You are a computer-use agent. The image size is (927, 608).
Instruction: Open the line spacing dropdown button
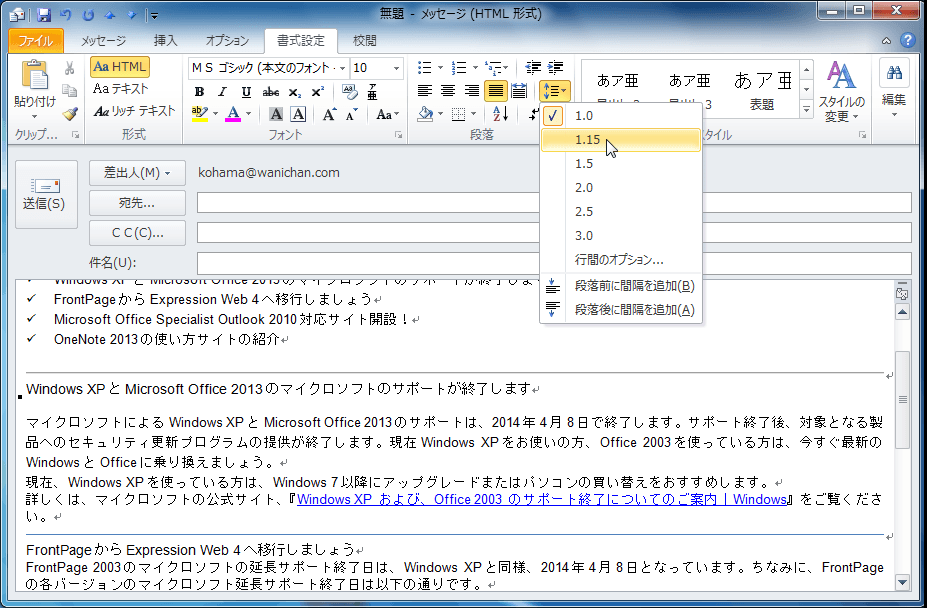click(x=555, y=91)
